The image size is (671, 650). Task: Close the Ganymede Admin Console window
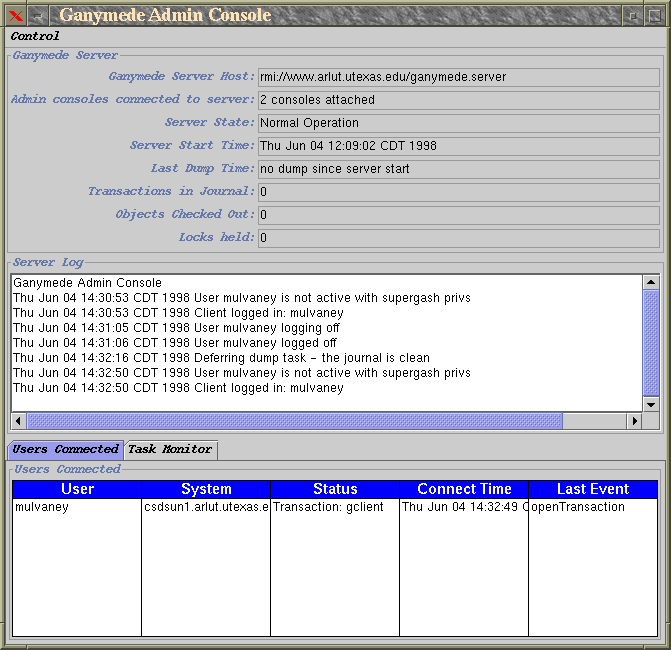(16, 15)
